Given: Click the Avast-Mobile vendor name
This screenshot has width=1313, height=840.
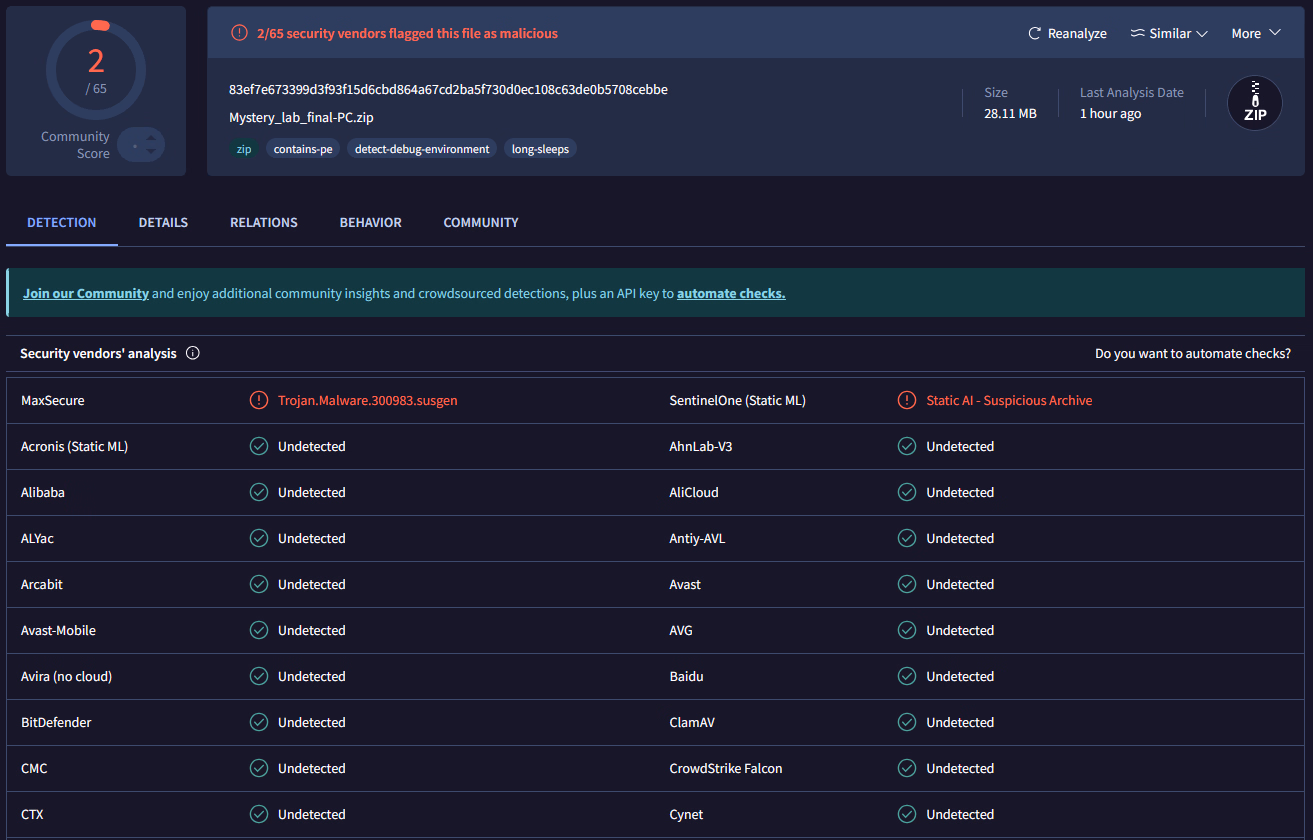Looking at the screenshot, I should 58,630.
